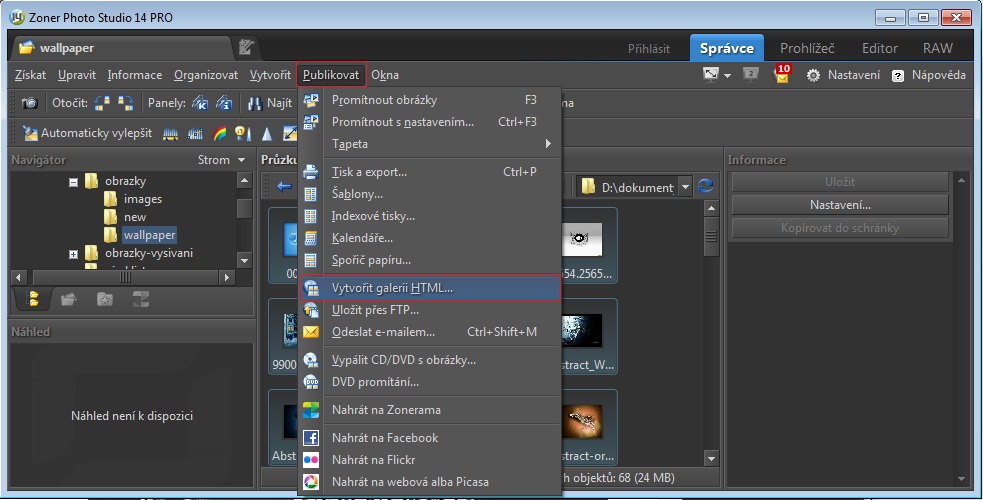Open the Strom dropdown in Navigátor
Viewport: 983px width, 500px height.
point(221,160)
